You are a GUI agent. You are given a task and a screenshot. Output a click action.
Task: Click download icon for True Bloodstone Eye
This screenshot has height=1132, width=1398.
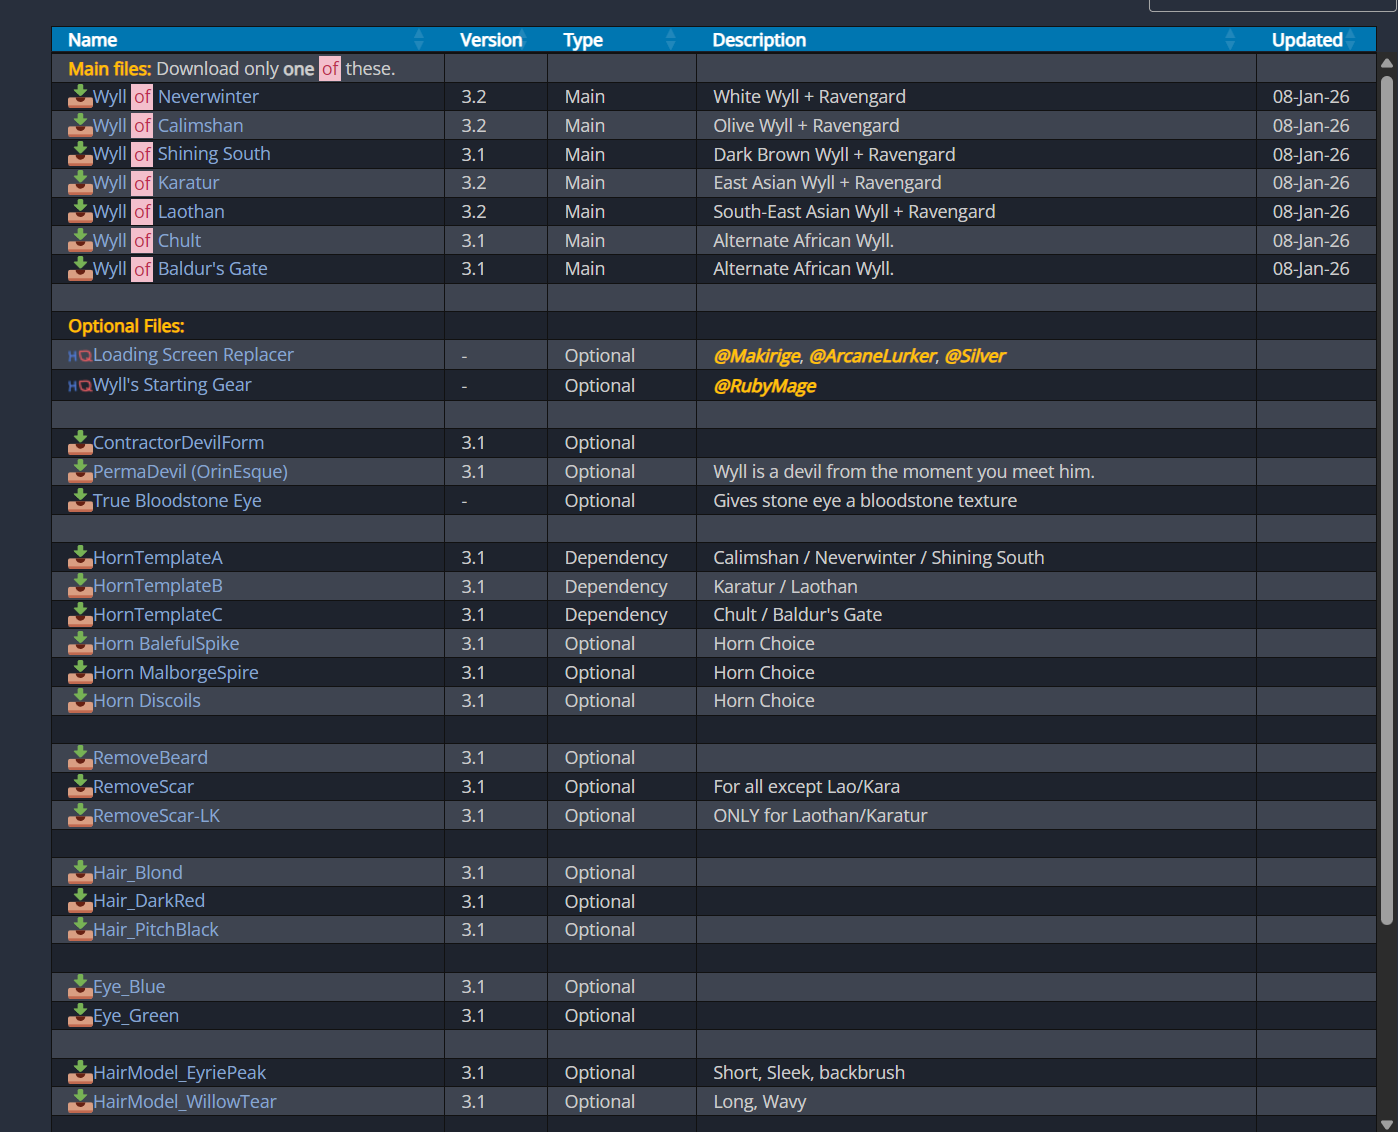point(80,501)
